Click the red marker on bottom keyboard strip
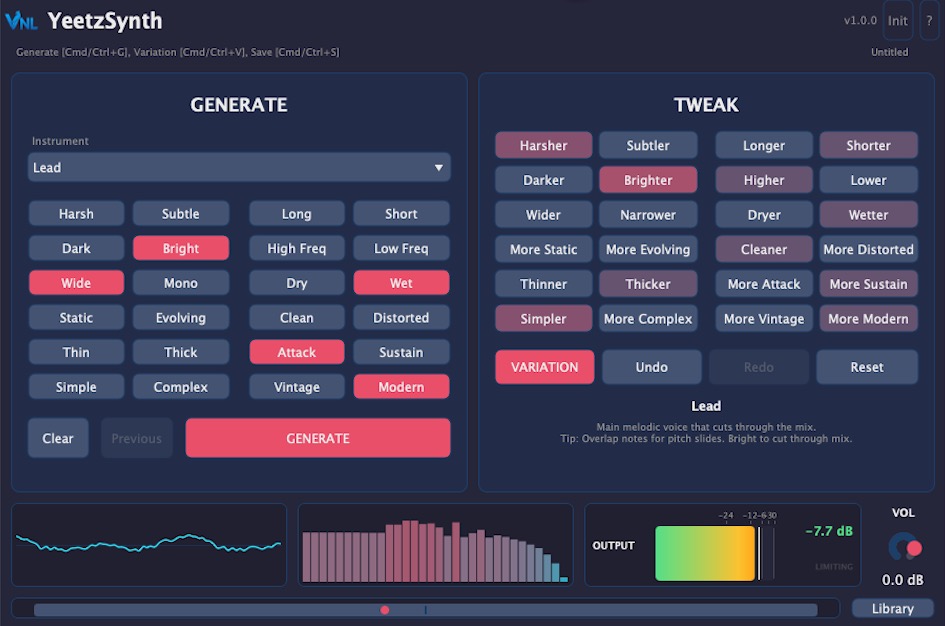The height and width of the screenshot is (626, 945). (385, 609)
